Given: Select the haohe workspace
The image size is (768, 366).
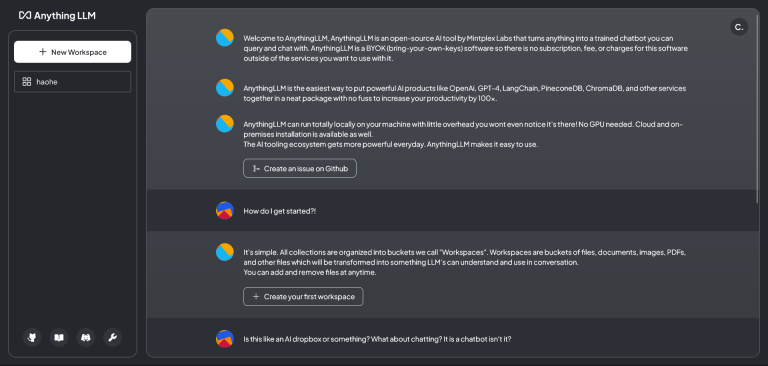Looking at the screenshot, I should click(72, 82).
